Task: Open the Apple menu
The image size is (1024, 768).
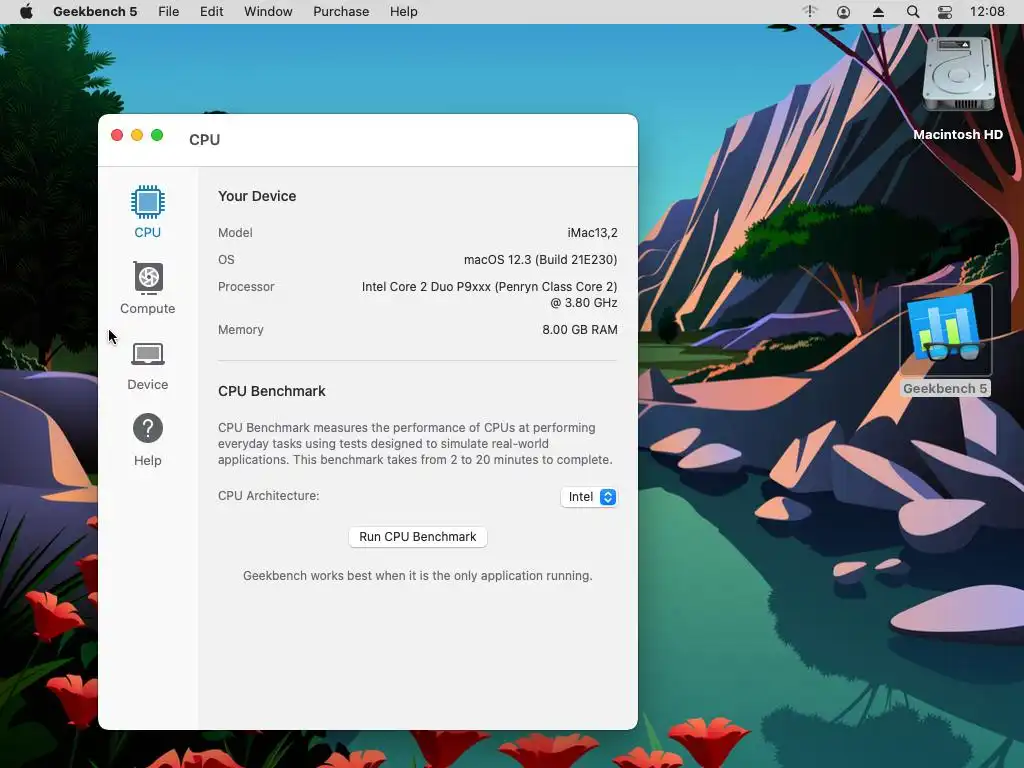Action: tap(26, 12)
